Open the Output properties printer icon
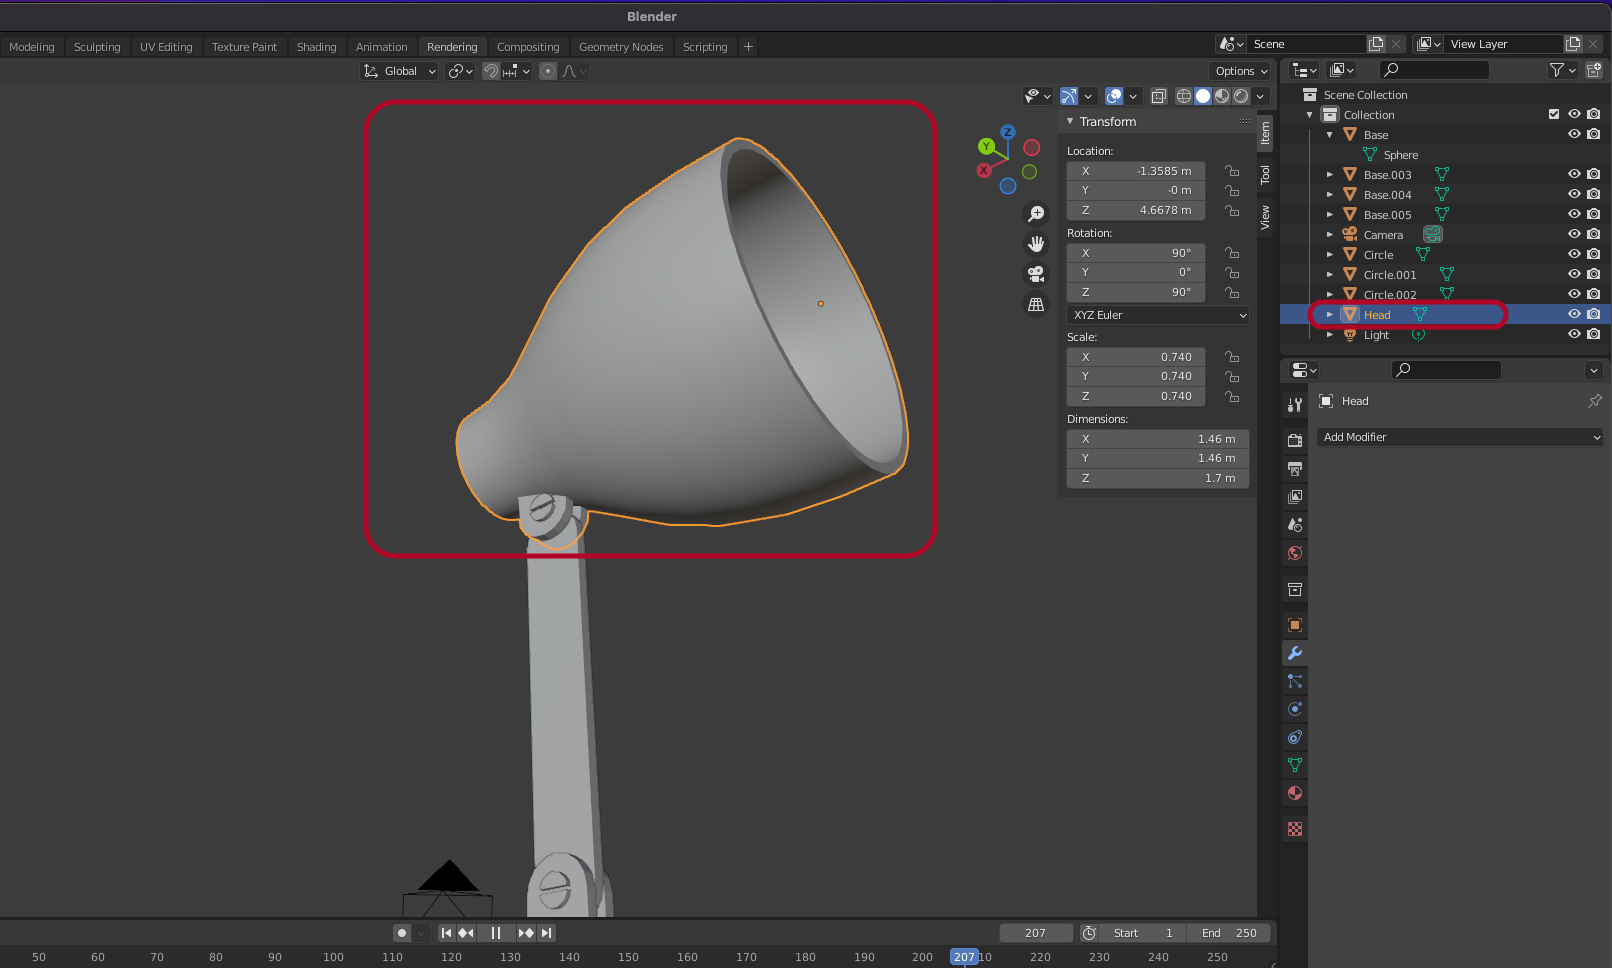The image size is (1612, 968). point(1295,469)
